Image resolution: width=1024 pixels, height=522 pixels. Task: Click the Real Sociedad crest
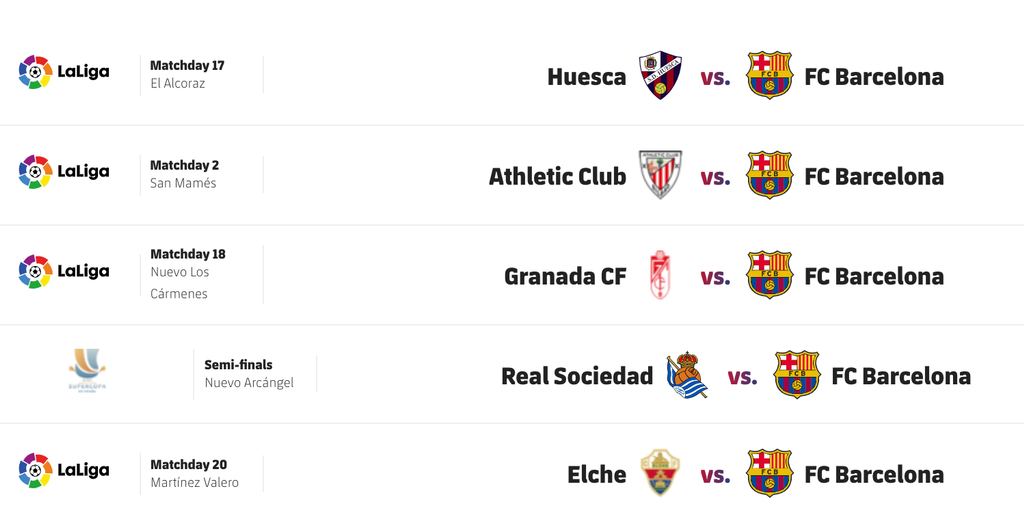[687, 376]
